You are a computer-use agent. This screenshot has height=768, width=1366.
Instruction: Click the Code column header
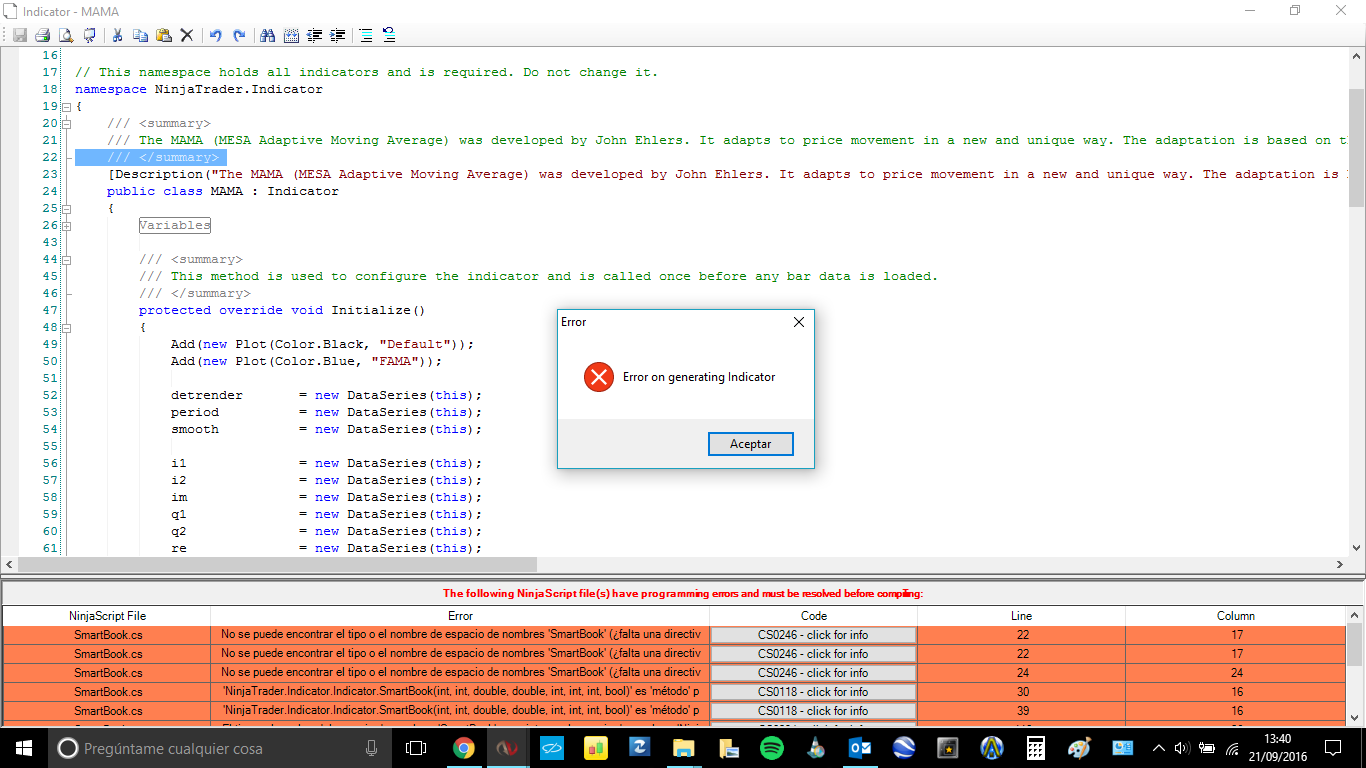814,616
